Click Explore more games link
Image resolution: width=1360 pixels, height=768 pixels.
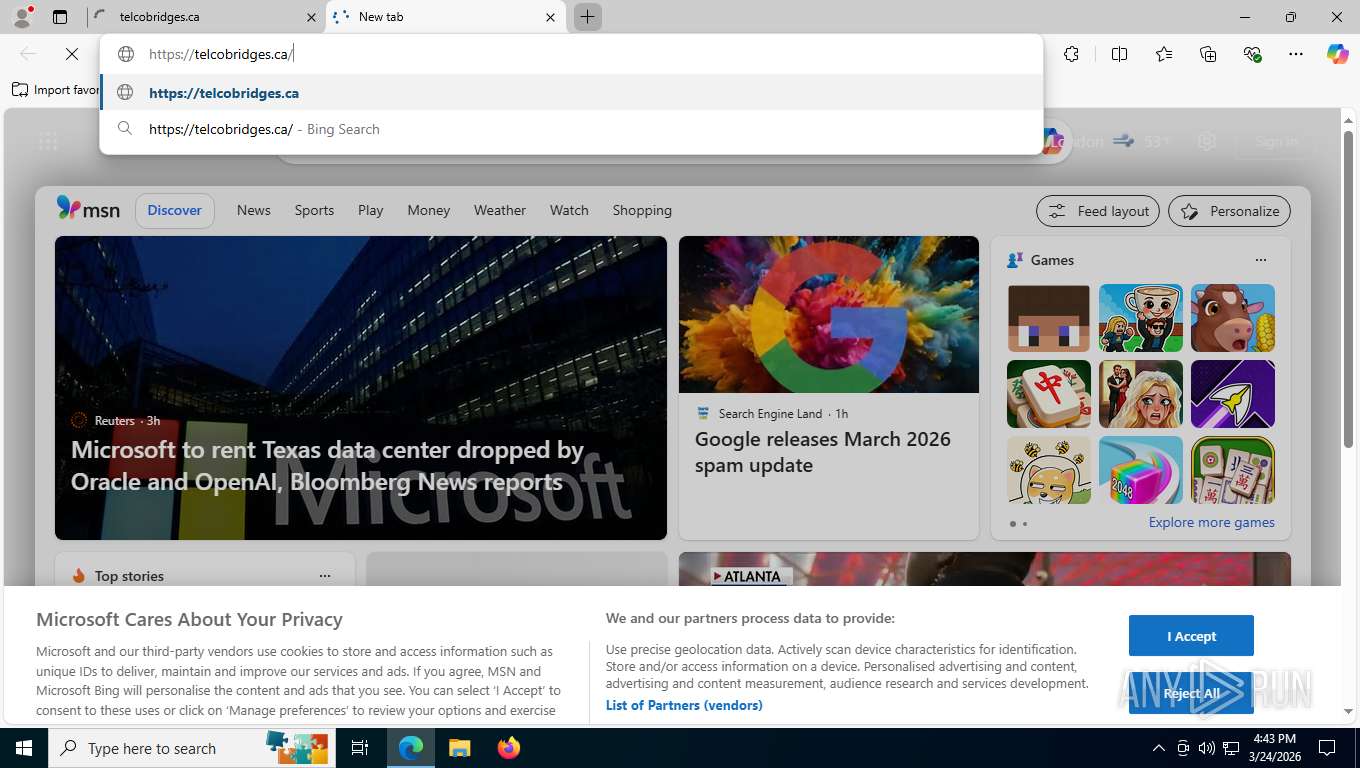(x=1212, y=522)
